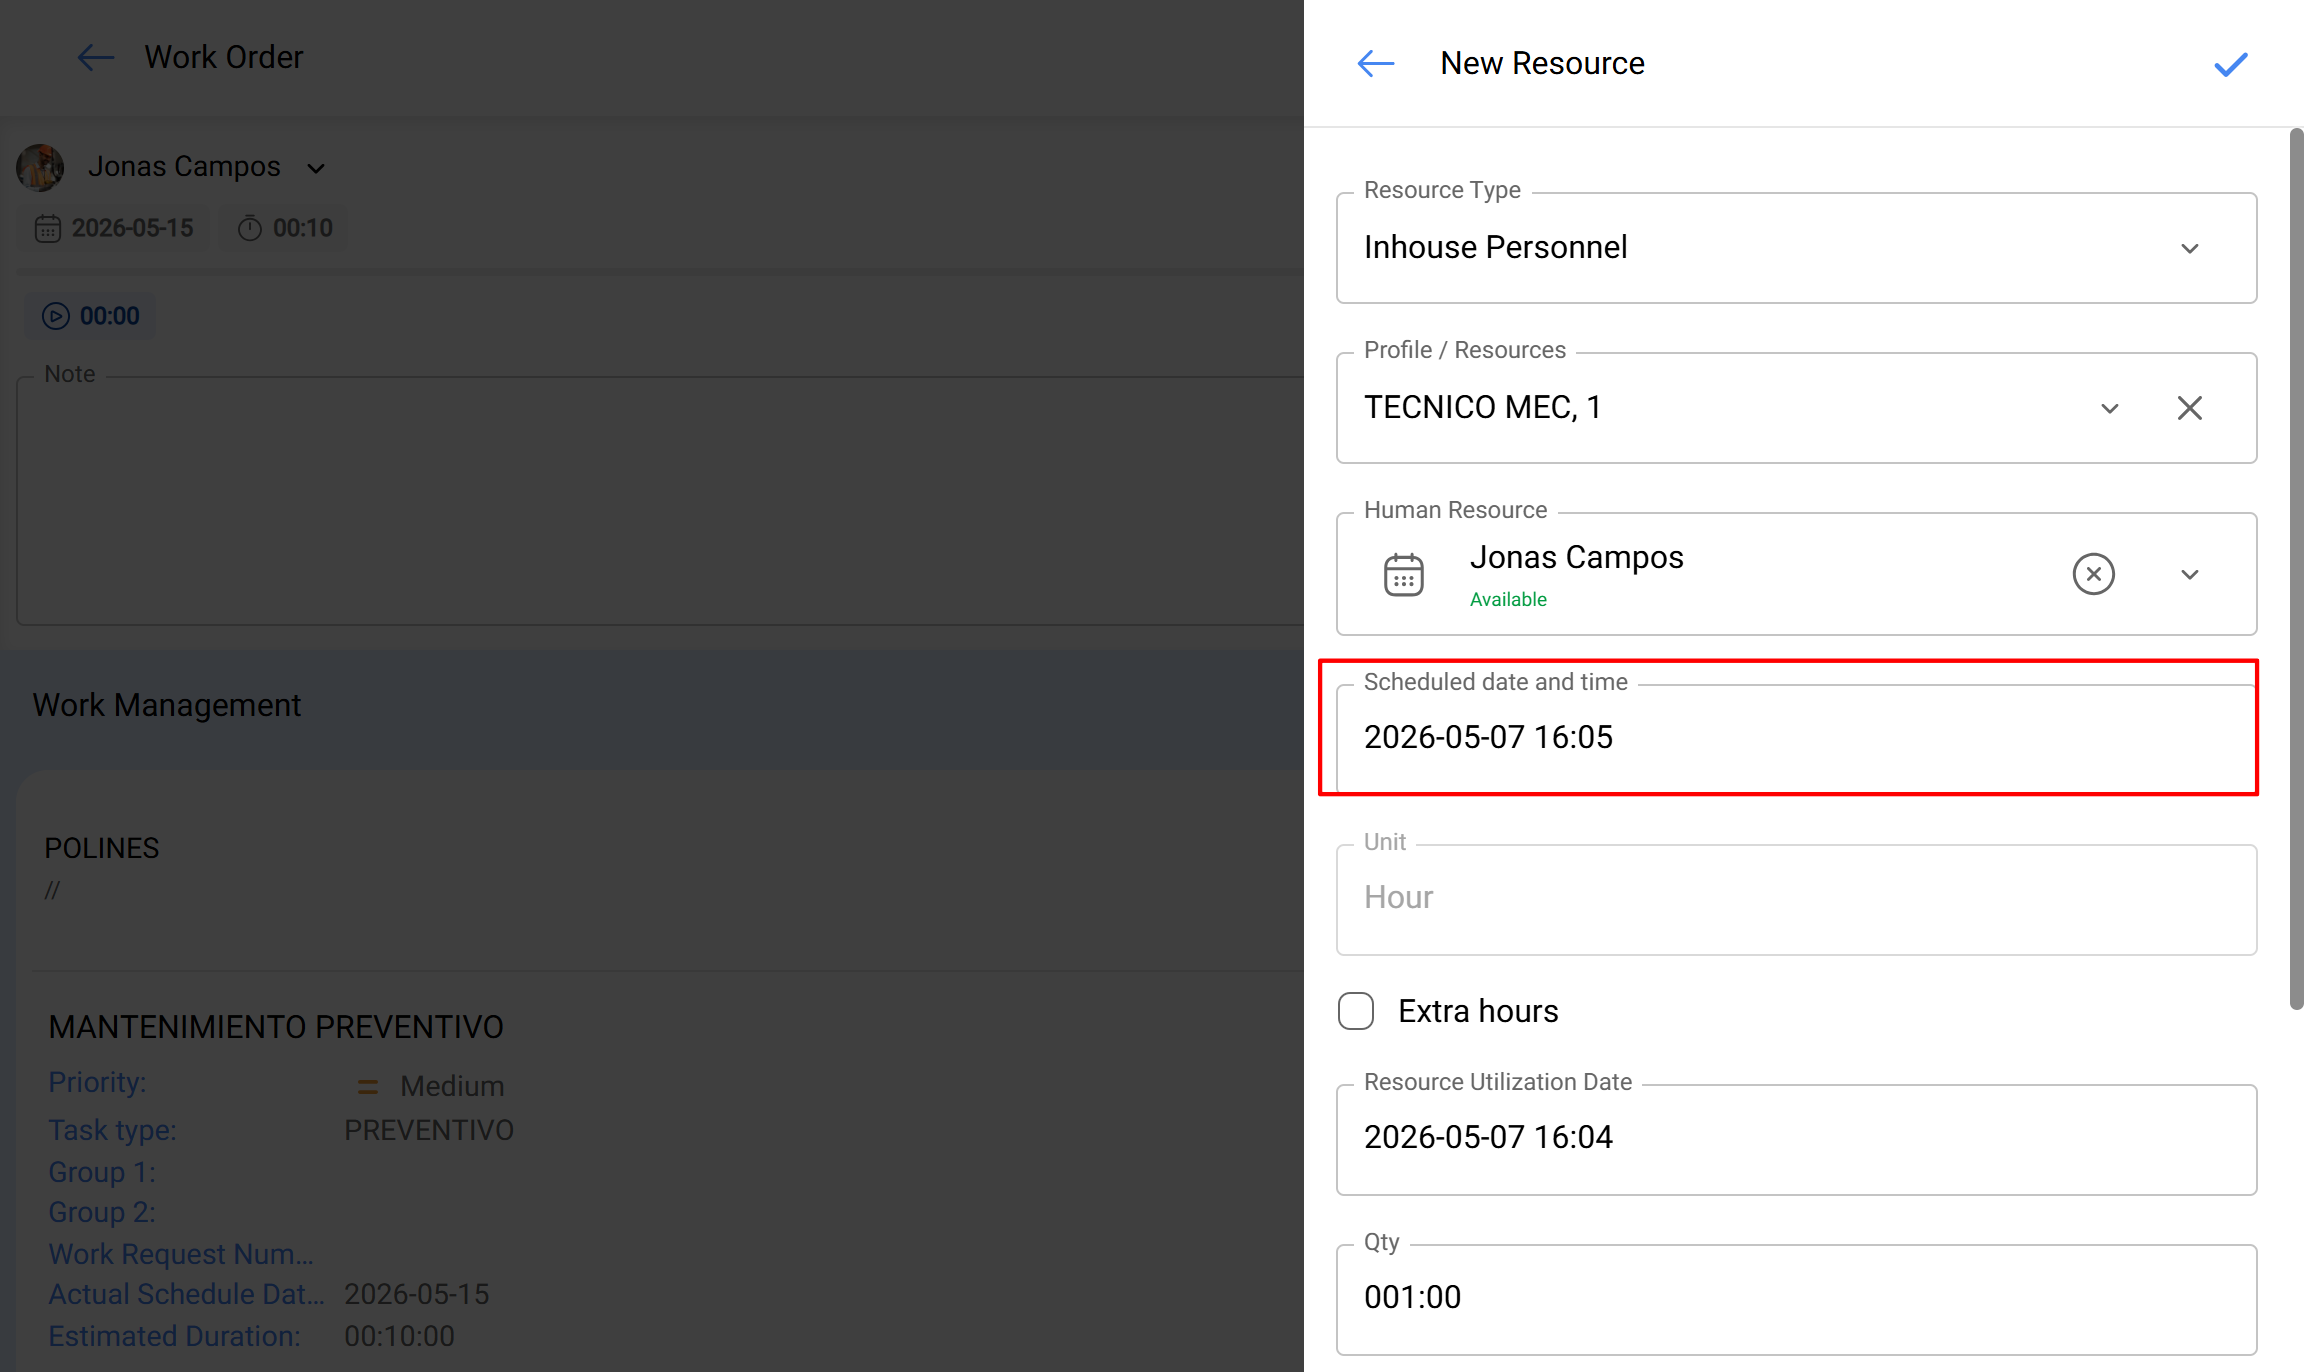Open the Human Resource calendar icon
The image size is (2304, 1372).
(1403, 575)
